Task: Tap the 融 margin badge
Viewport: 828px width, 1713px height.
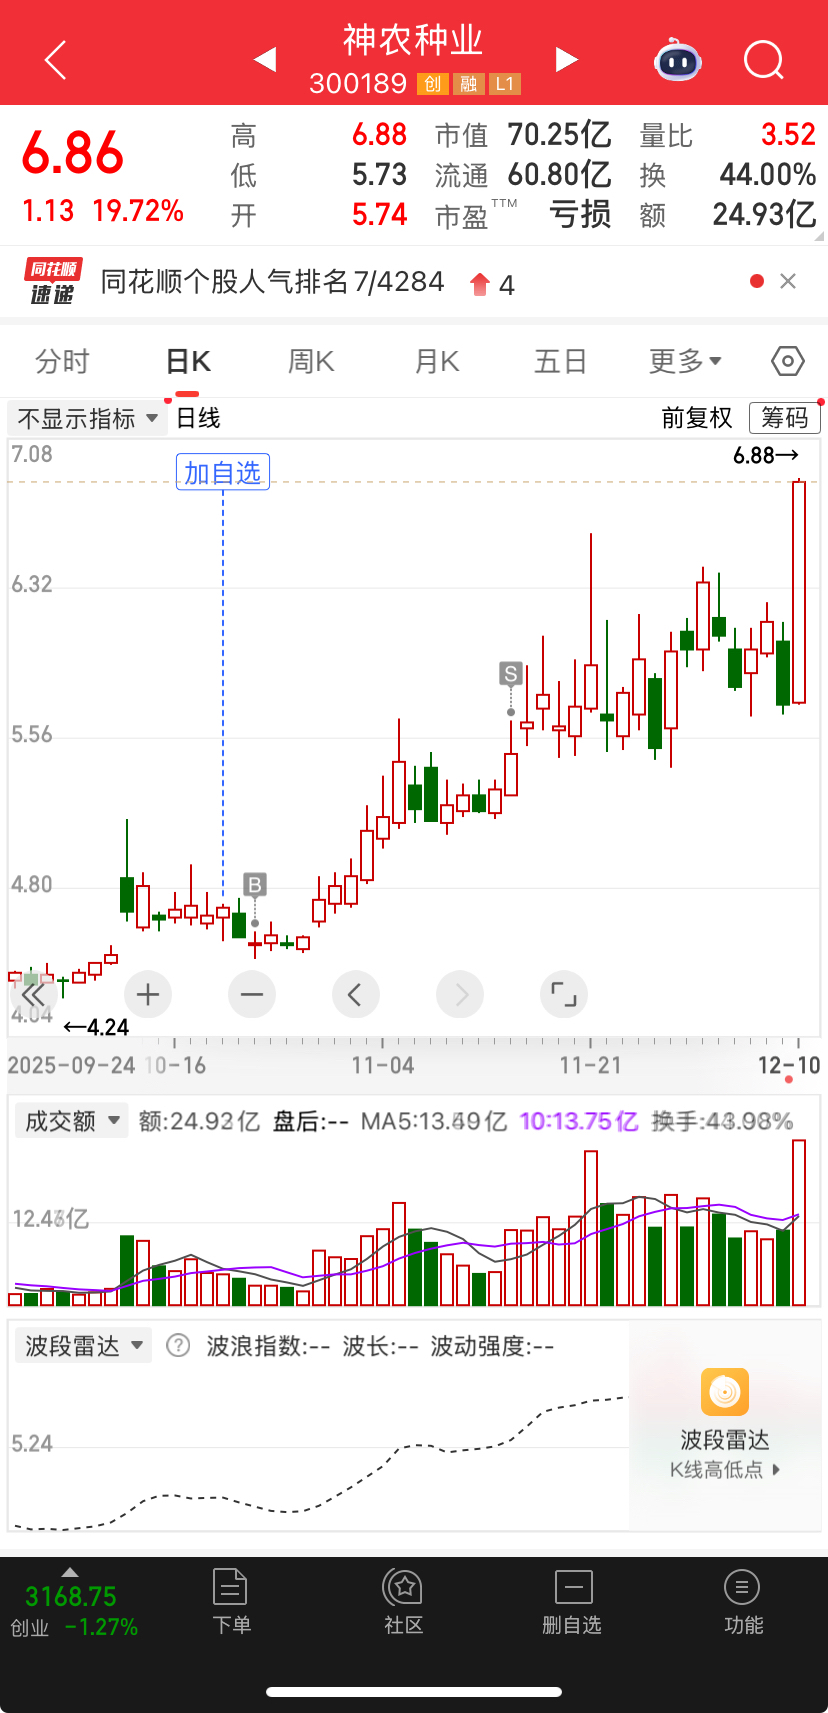Action: tap(468, 84)
